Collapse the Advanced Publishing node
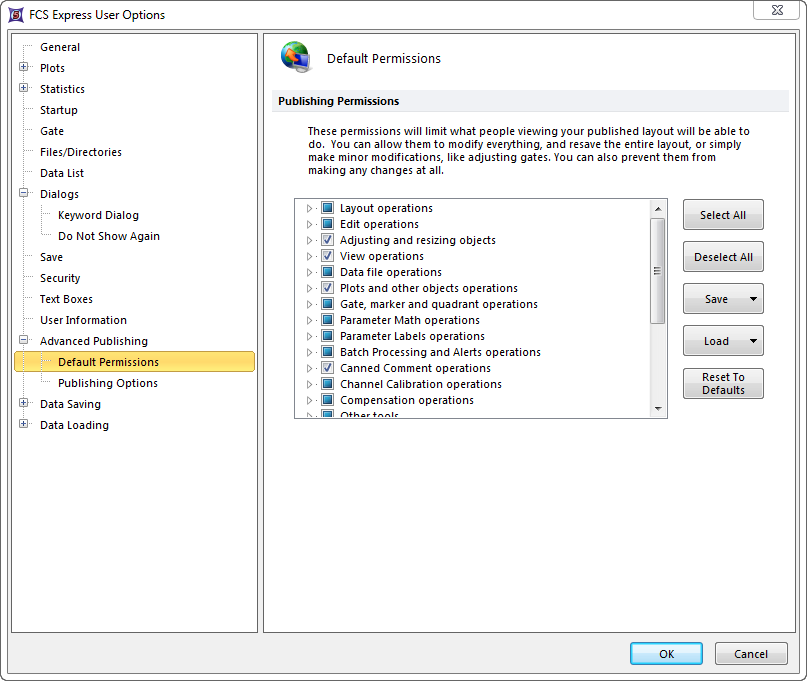807x681 pixels. (x=23, y=341)
